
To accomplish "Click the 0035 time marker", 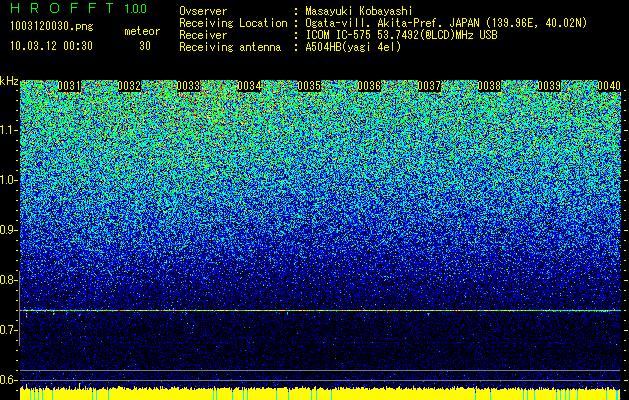I will pyautogui.click(x=309, y=86).
